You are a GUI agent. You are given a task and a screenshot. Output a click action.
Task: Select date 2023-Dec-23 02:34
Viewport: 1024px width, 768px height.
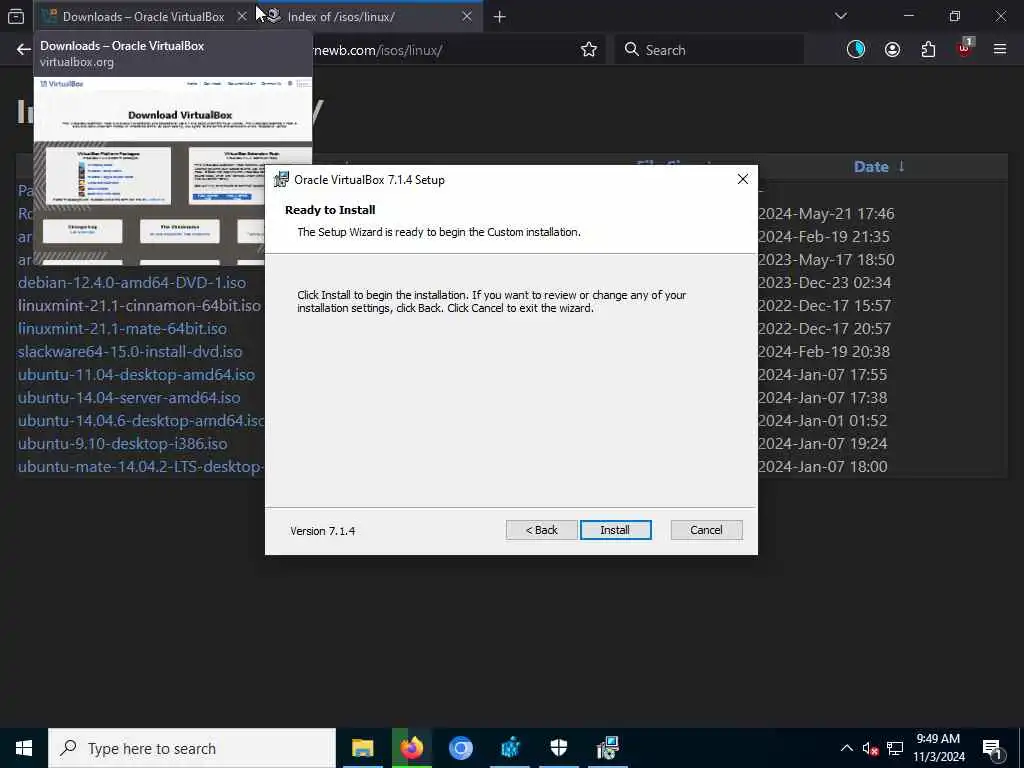point(824,282)
